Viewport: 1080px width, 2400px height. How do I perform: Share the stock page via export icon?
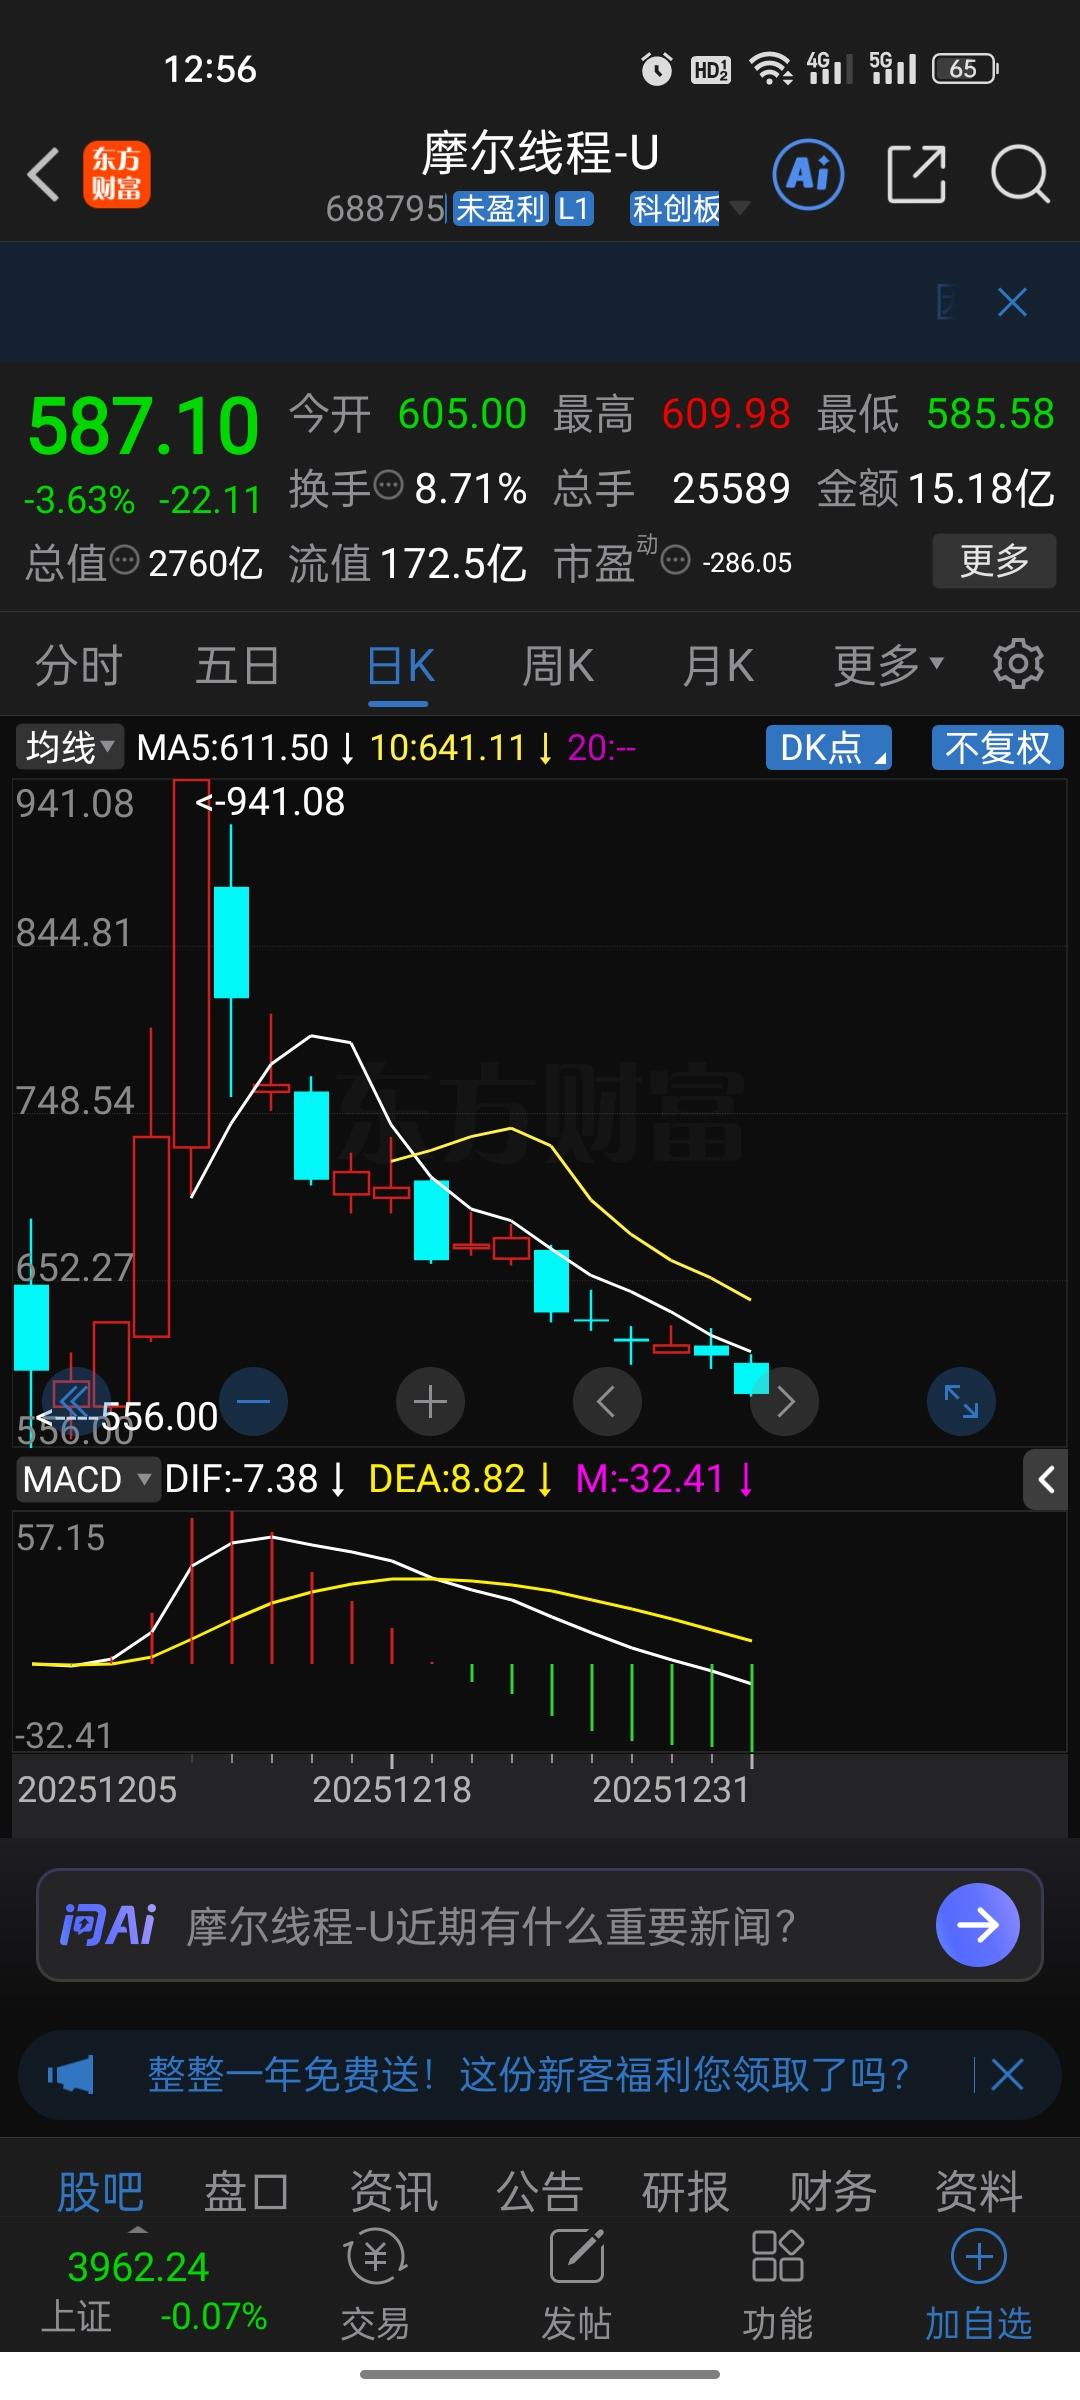[x=917, y=174]
